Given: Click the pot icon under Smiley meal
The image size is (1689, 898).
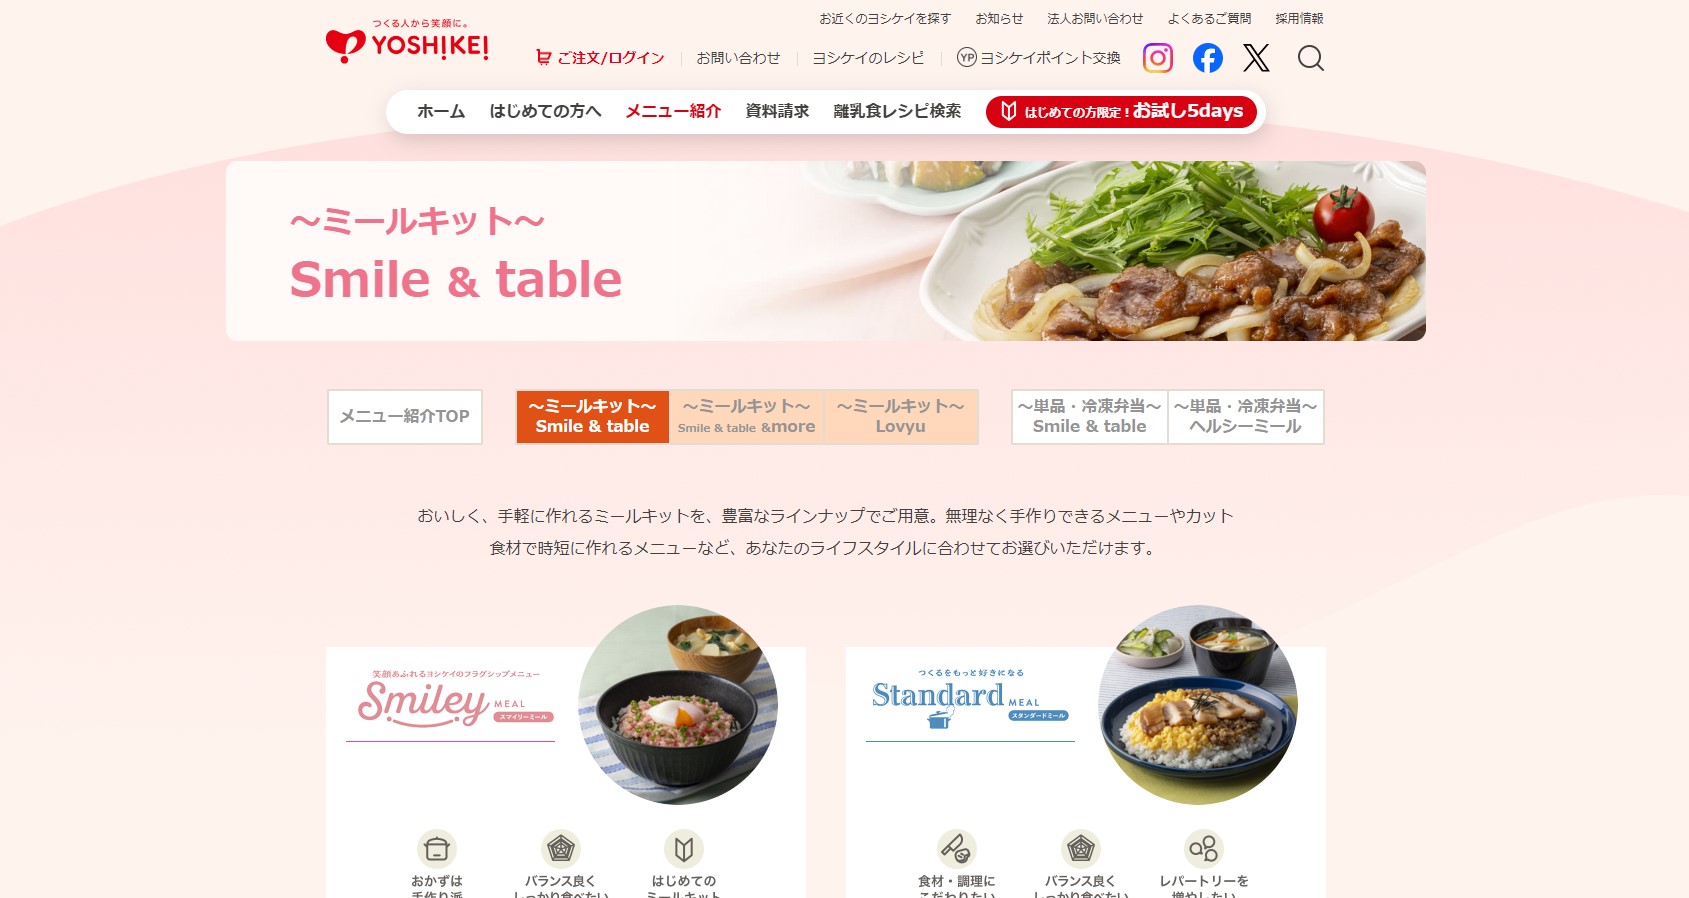Looking at the screenshot, I should (x=437, y=849).
